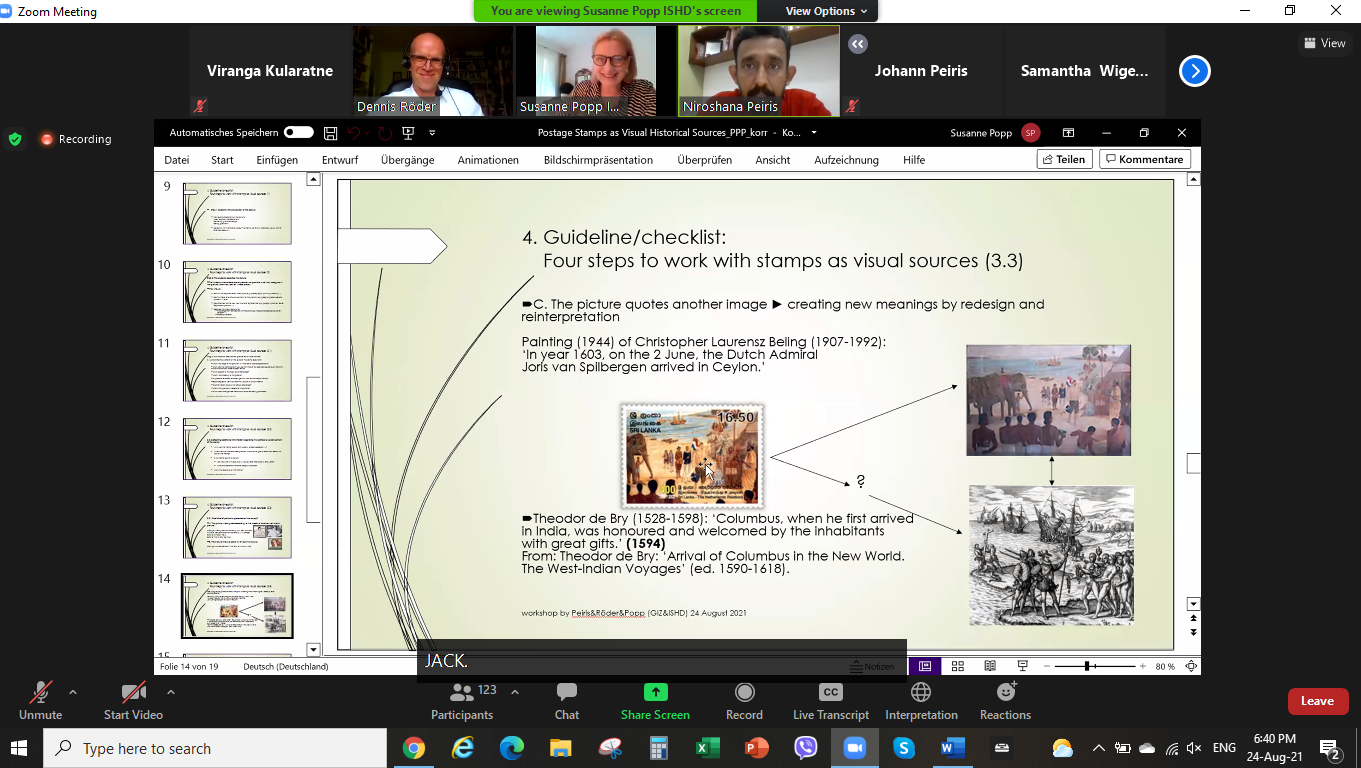1361x768 pixels.
Task: Open the Entwurf tab
Action: (339, 160)
